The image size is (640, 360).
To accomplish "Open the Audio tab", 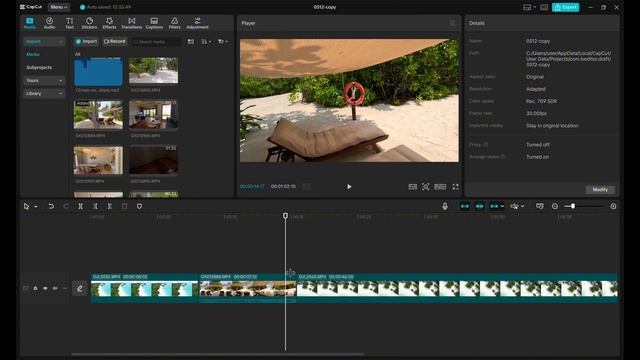I will click(49, 23).
